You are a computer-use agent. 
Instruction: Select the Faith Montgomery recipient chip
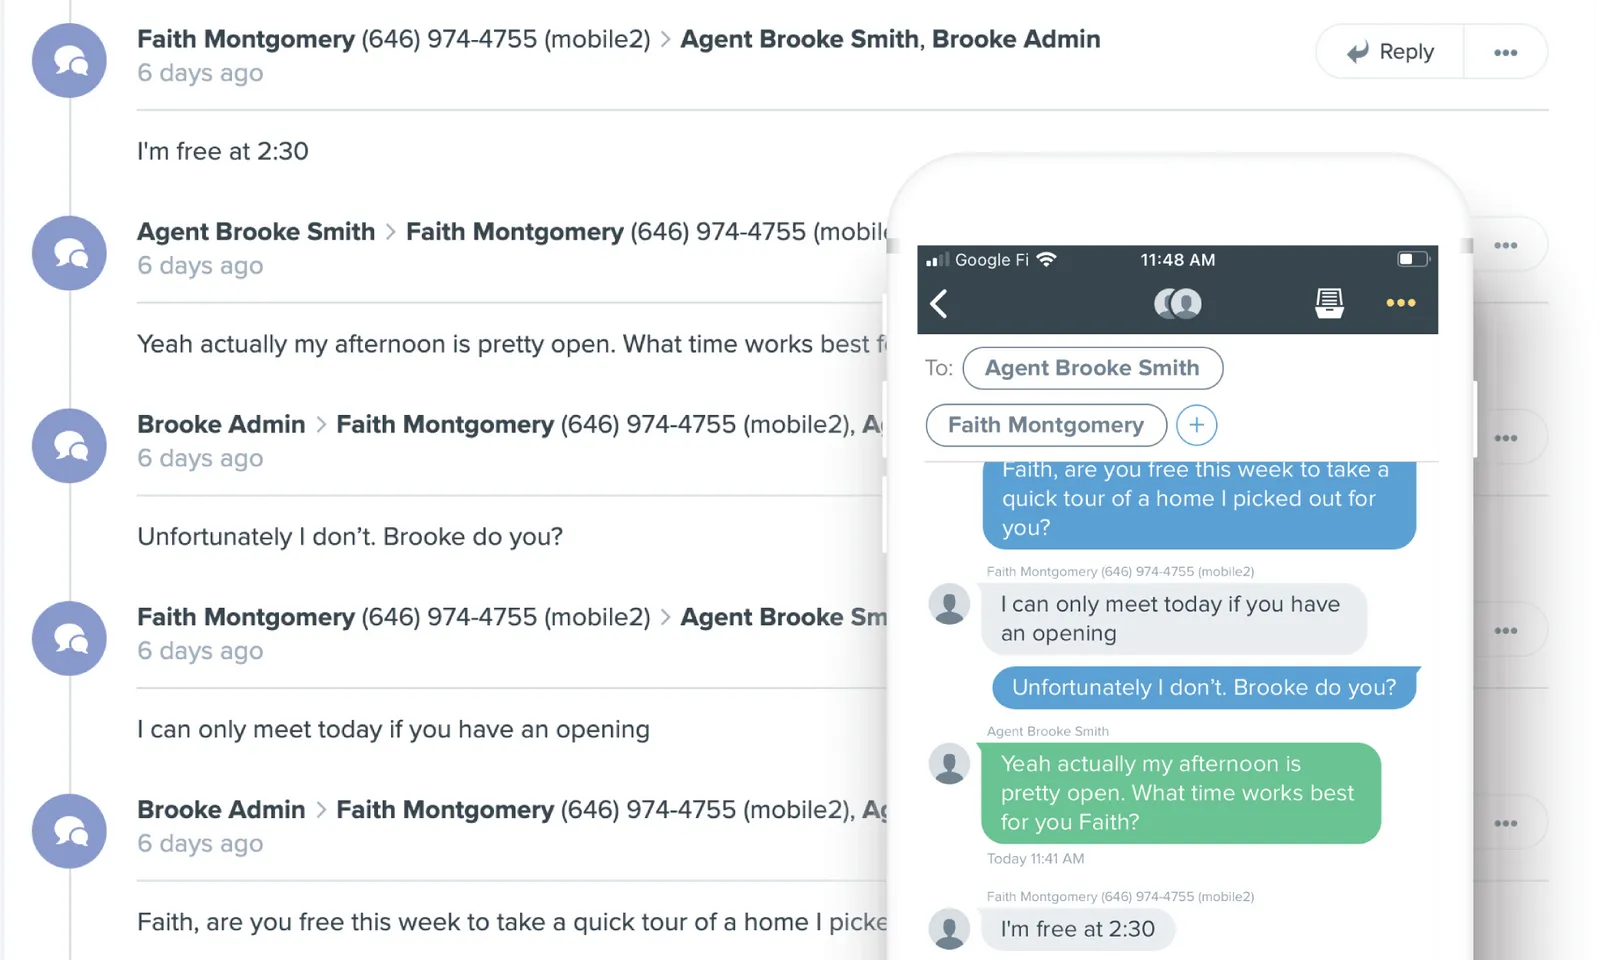click(1045, 425)
